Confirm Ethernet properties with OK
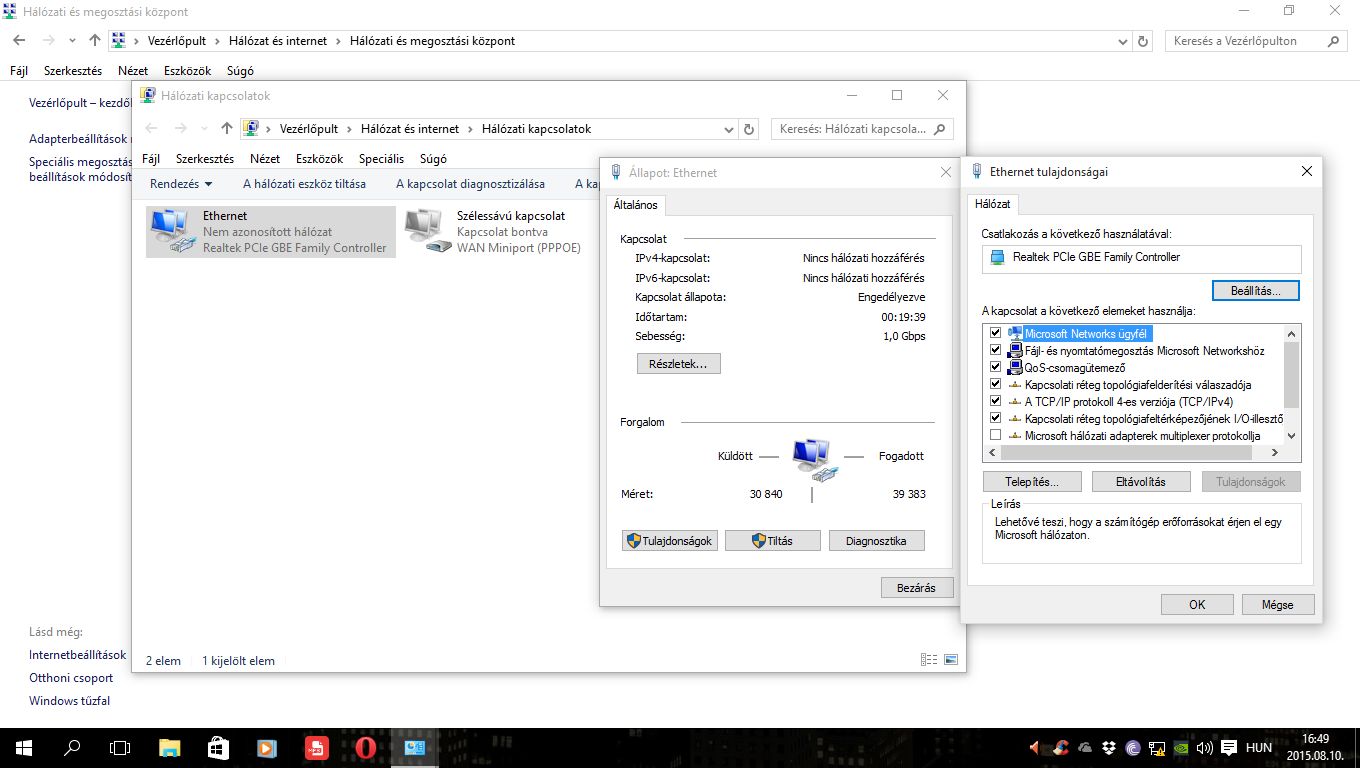The width and height of the screenshot is (1360, 768). (x=1197, y=605)
